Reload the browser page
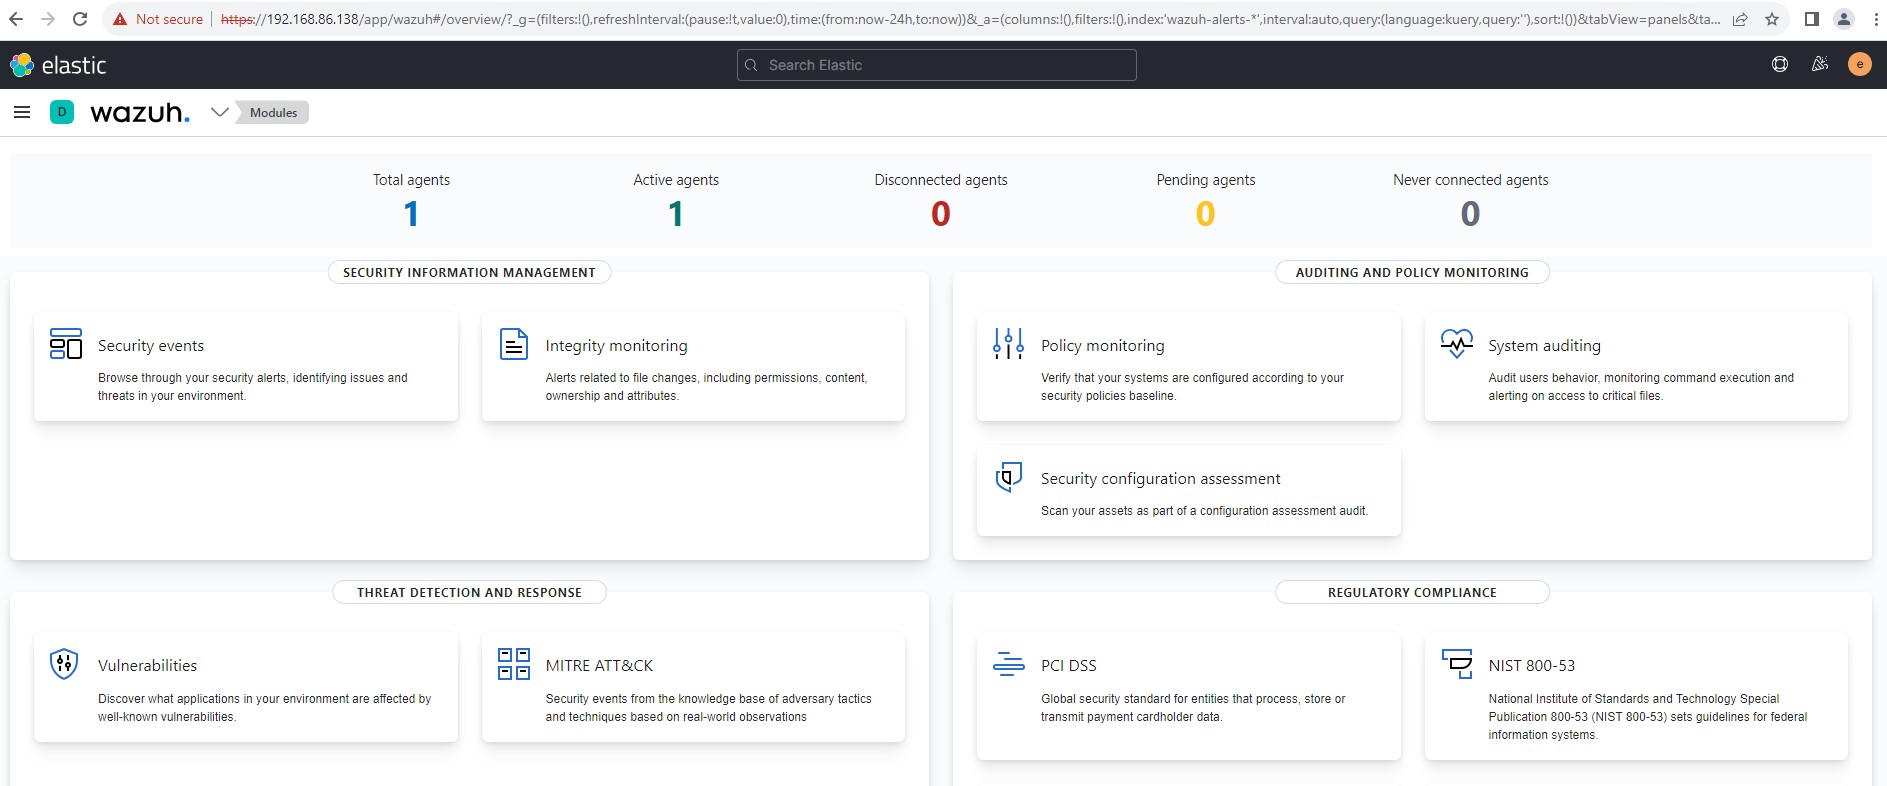This screenshot has width=1887, height=786. click(80, 19)
